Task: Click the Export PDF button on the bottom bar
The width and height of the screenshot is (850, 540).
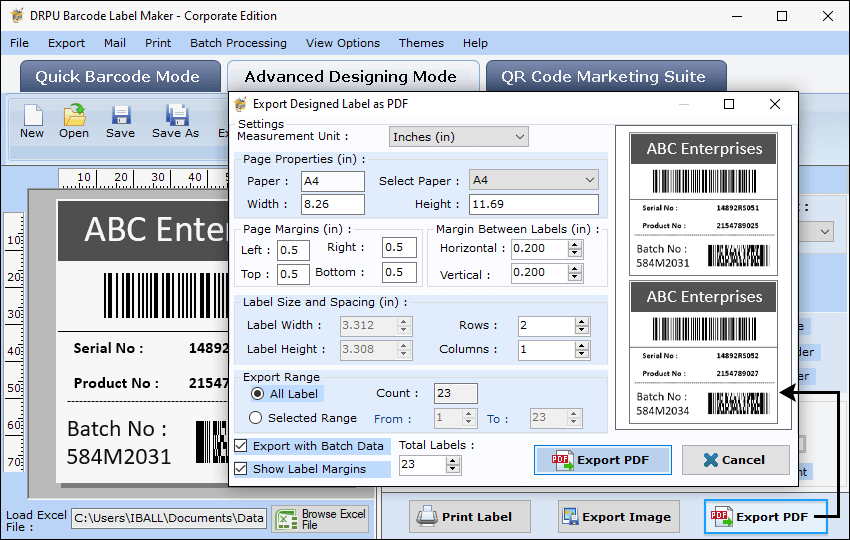Action: tap(765, 517)
